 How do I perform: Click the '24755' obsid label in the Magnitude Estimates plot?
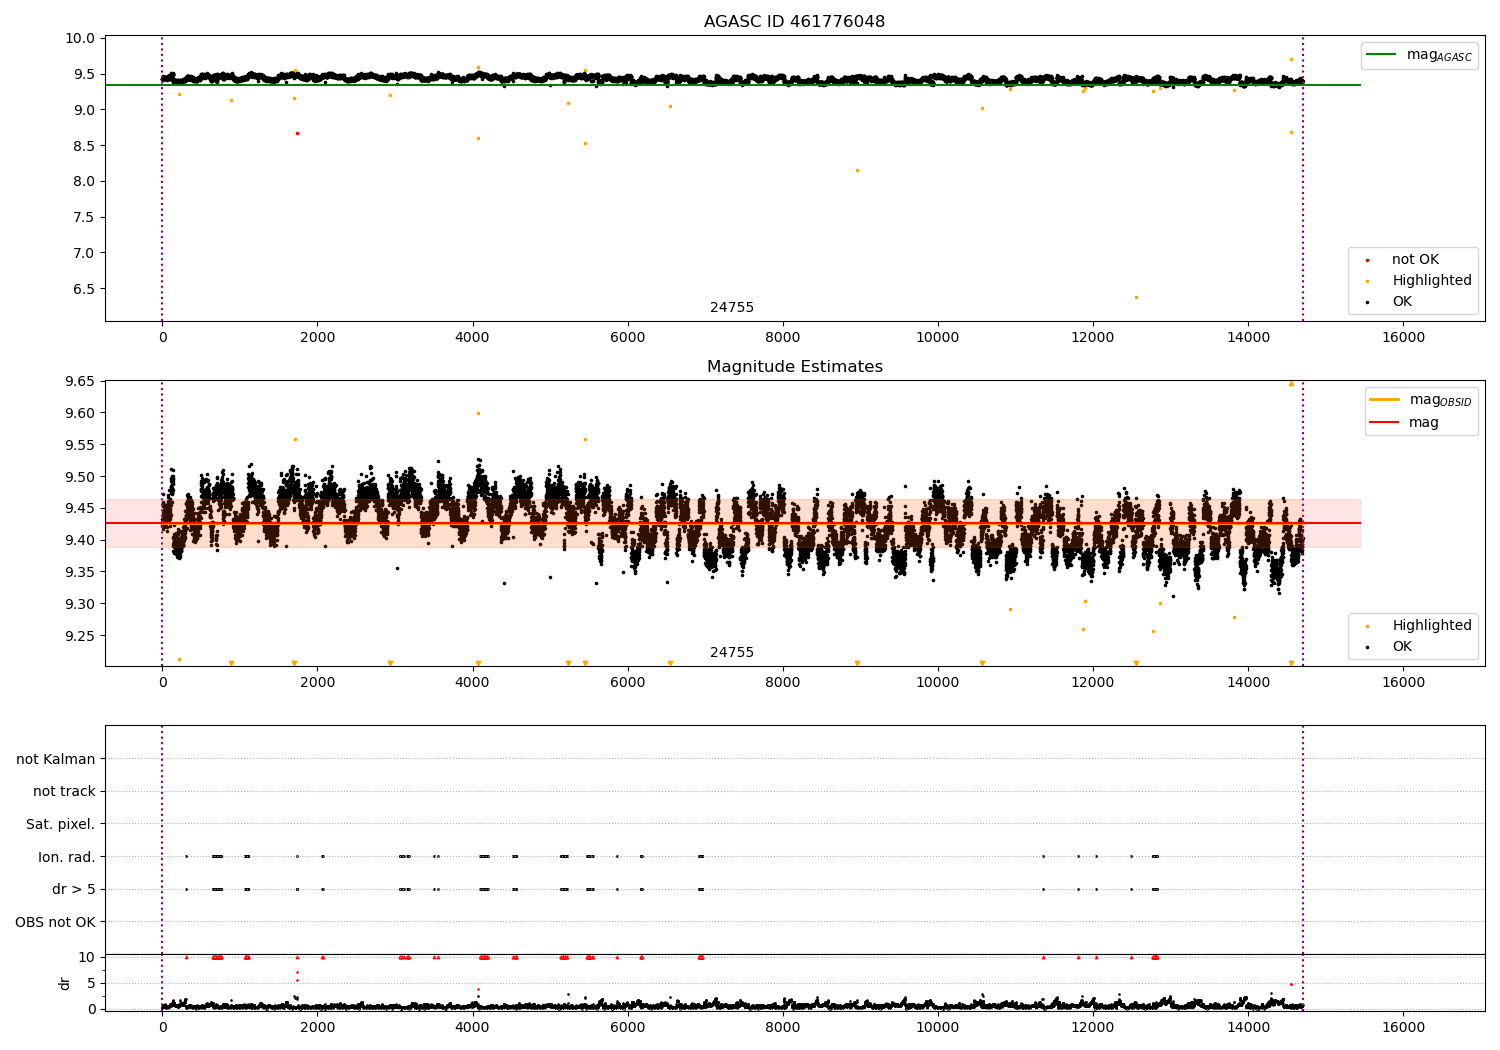pos(732,653)
